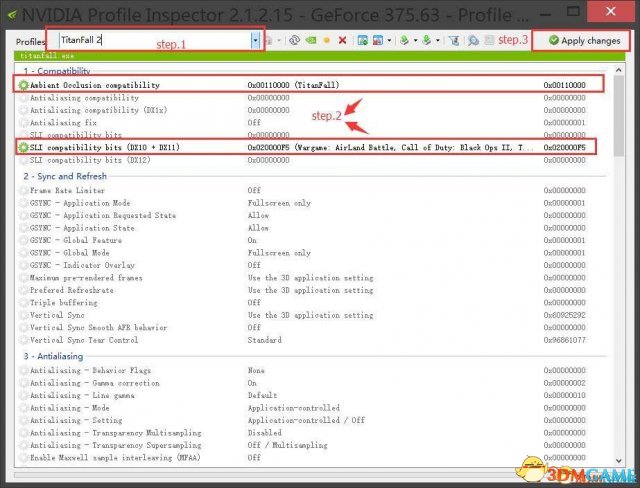Click scrollbar down arrow of settings list
640x488 pixels.
point(619,461)
